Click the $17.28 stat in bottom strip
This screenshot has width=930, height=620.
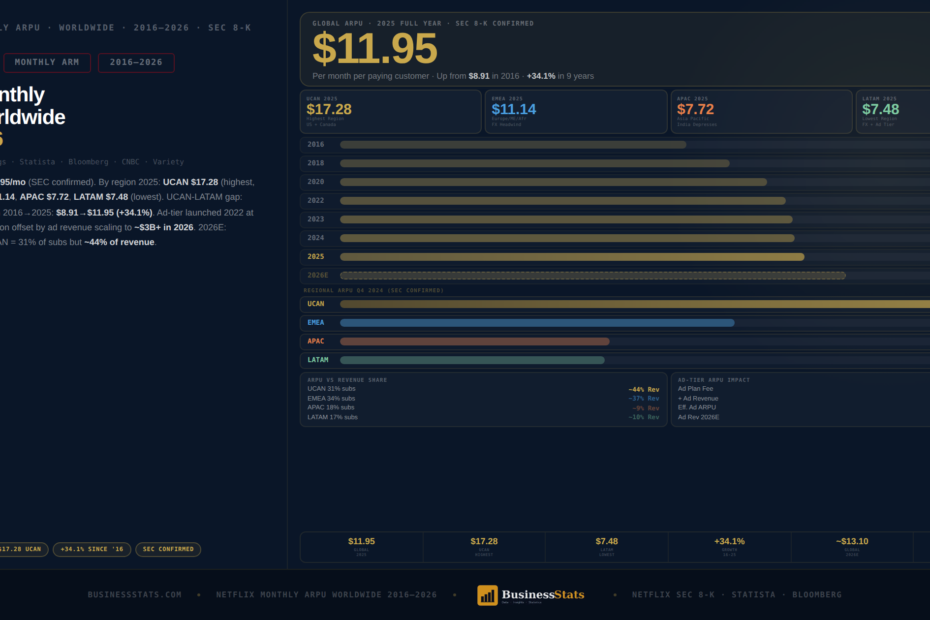(484, 546)
